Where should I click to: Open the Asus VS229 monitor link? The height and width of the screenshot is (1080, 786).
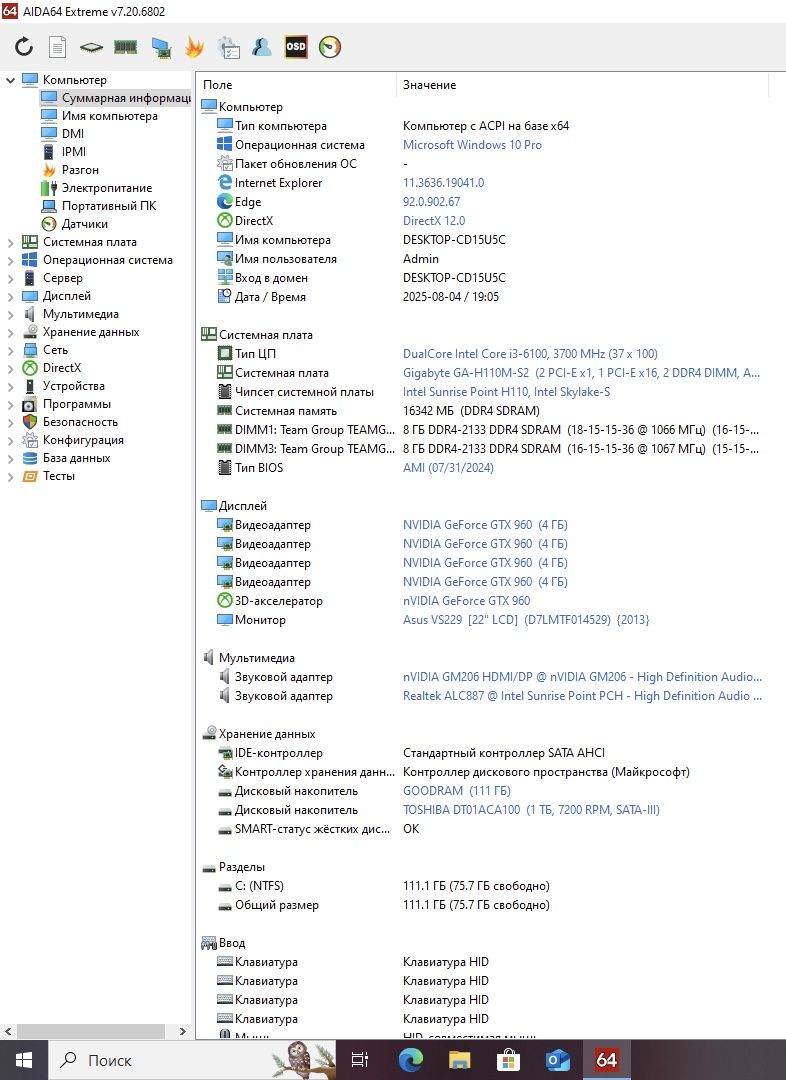click(526, 619)
